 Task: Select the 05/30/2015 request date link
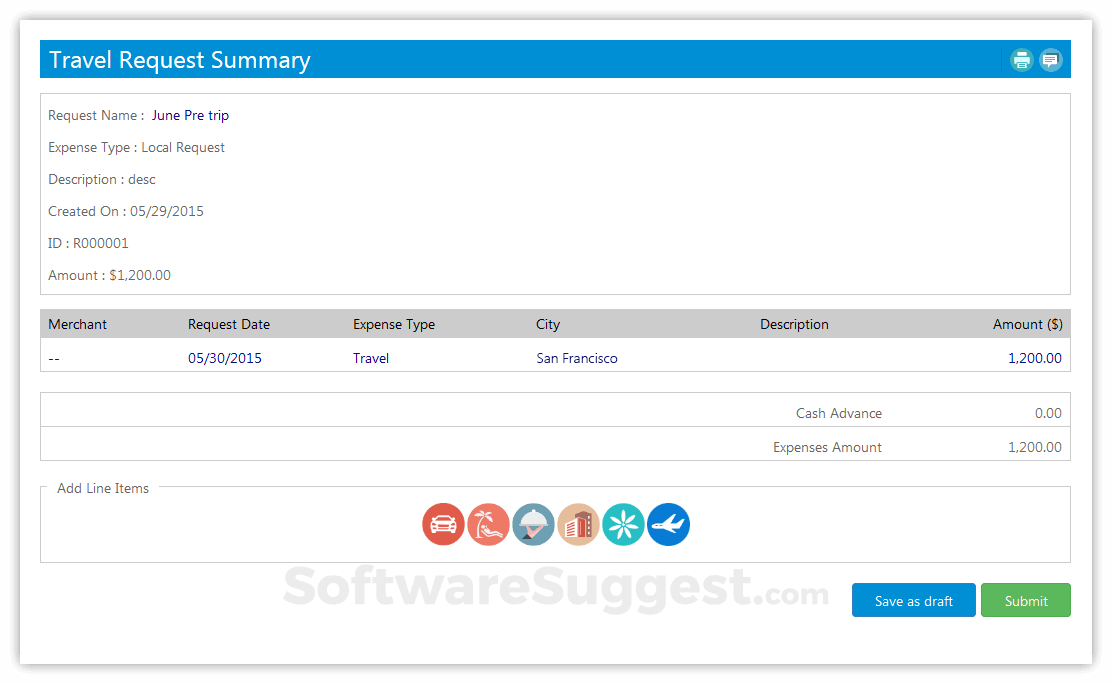point(225,358)
